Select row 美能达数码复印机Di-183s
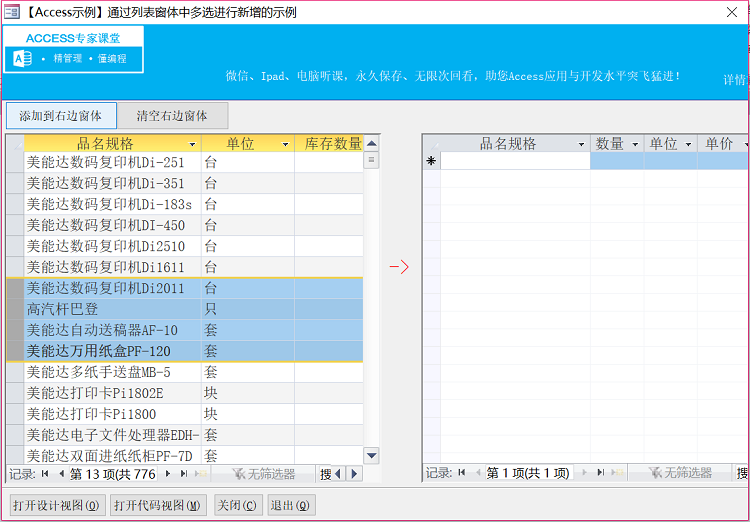 185,204
